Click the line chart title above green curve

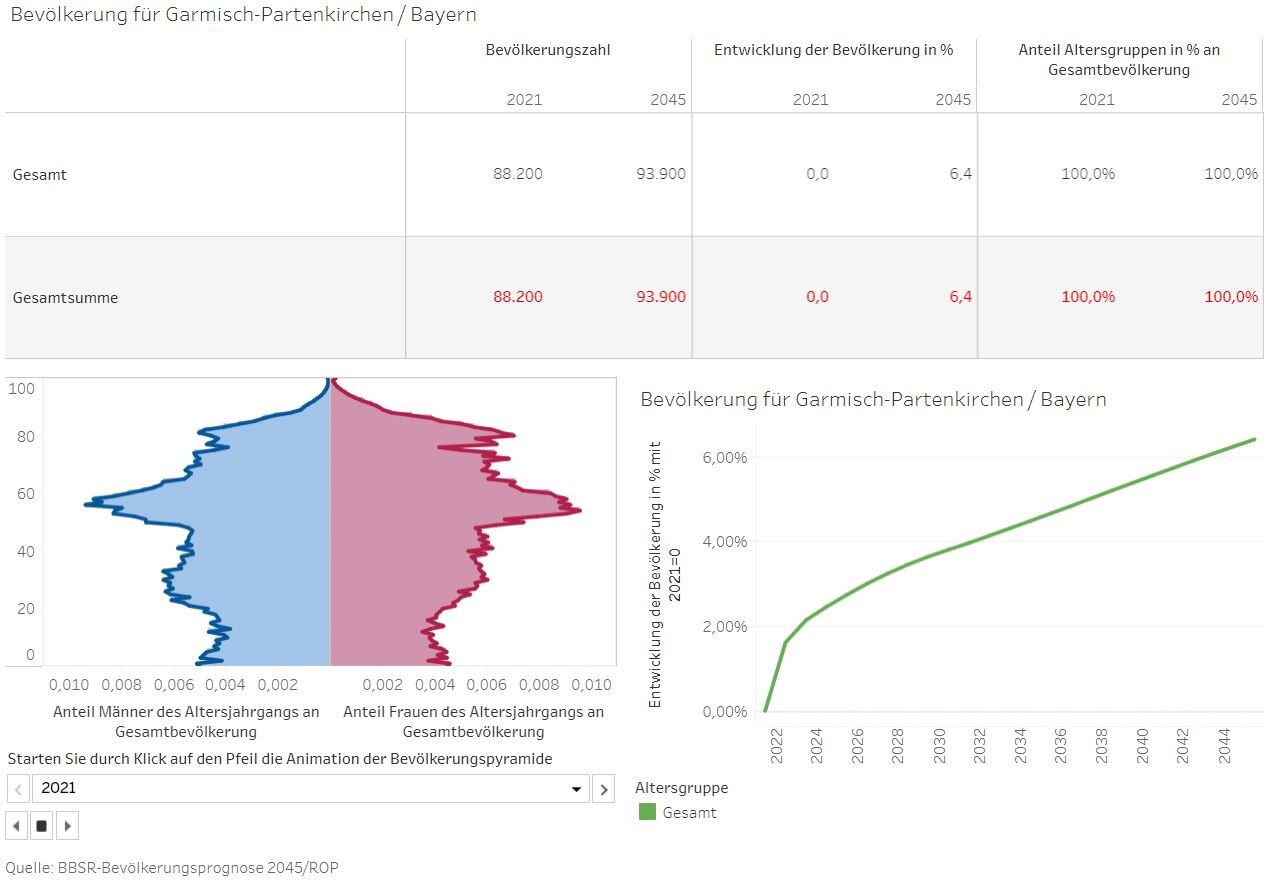(x=873, y=400)
